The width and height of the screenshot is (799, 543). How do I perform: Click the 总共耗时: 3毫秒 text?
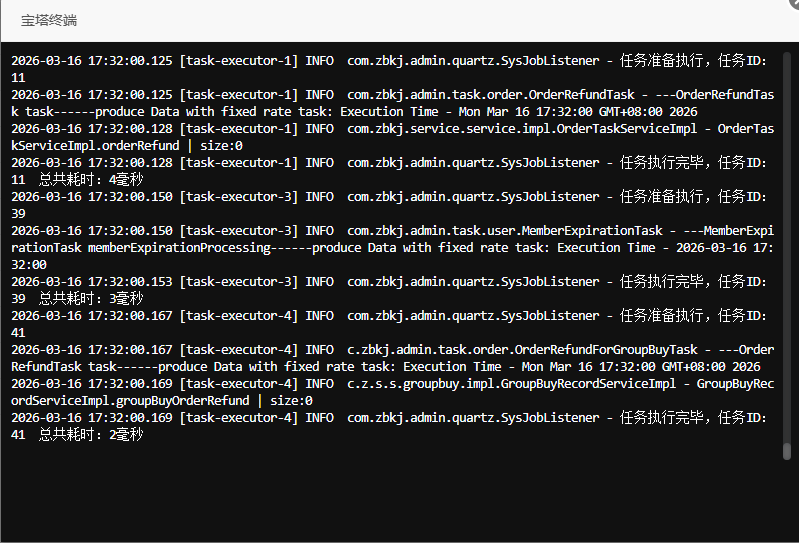click(x=91, y=299)
